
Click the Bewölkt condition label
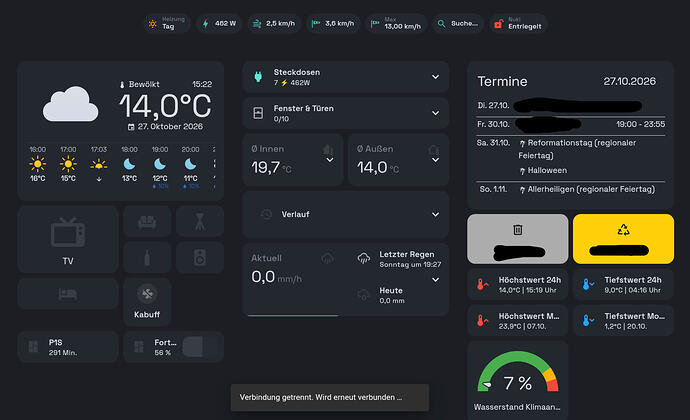coord(144,84)
